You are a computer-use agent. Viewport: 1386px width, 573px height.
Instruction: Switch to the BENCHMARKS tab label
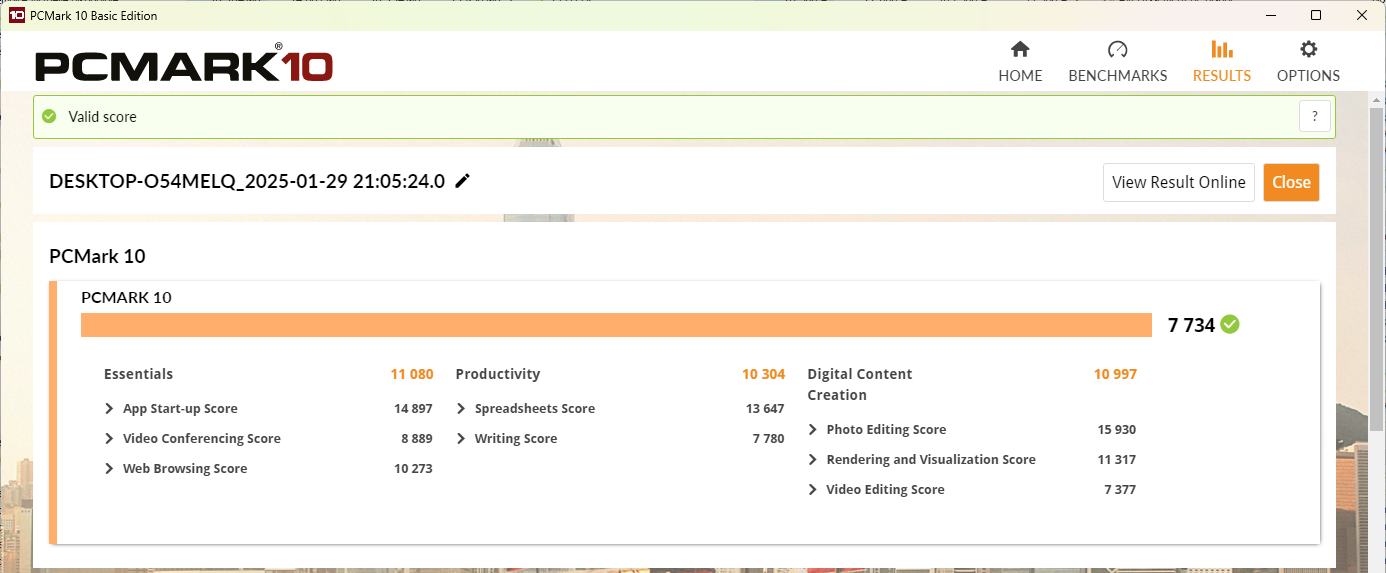[x=1118, y=76]
